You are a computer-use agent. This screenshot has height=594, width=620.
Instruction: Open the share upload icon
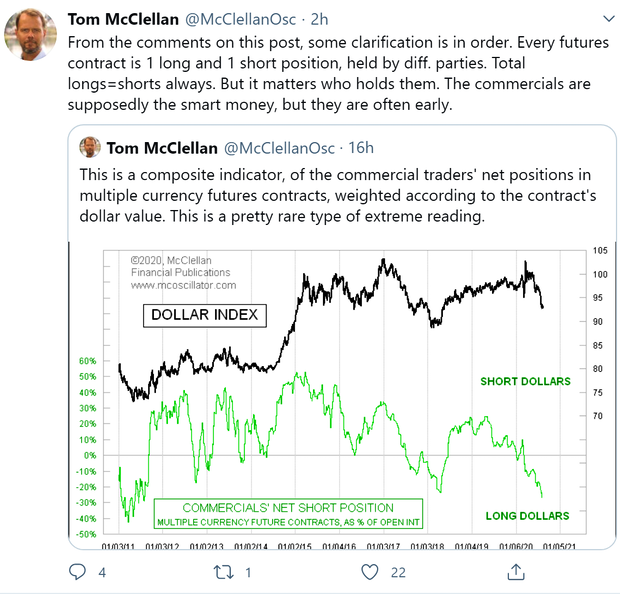click(x=516, y=572)
